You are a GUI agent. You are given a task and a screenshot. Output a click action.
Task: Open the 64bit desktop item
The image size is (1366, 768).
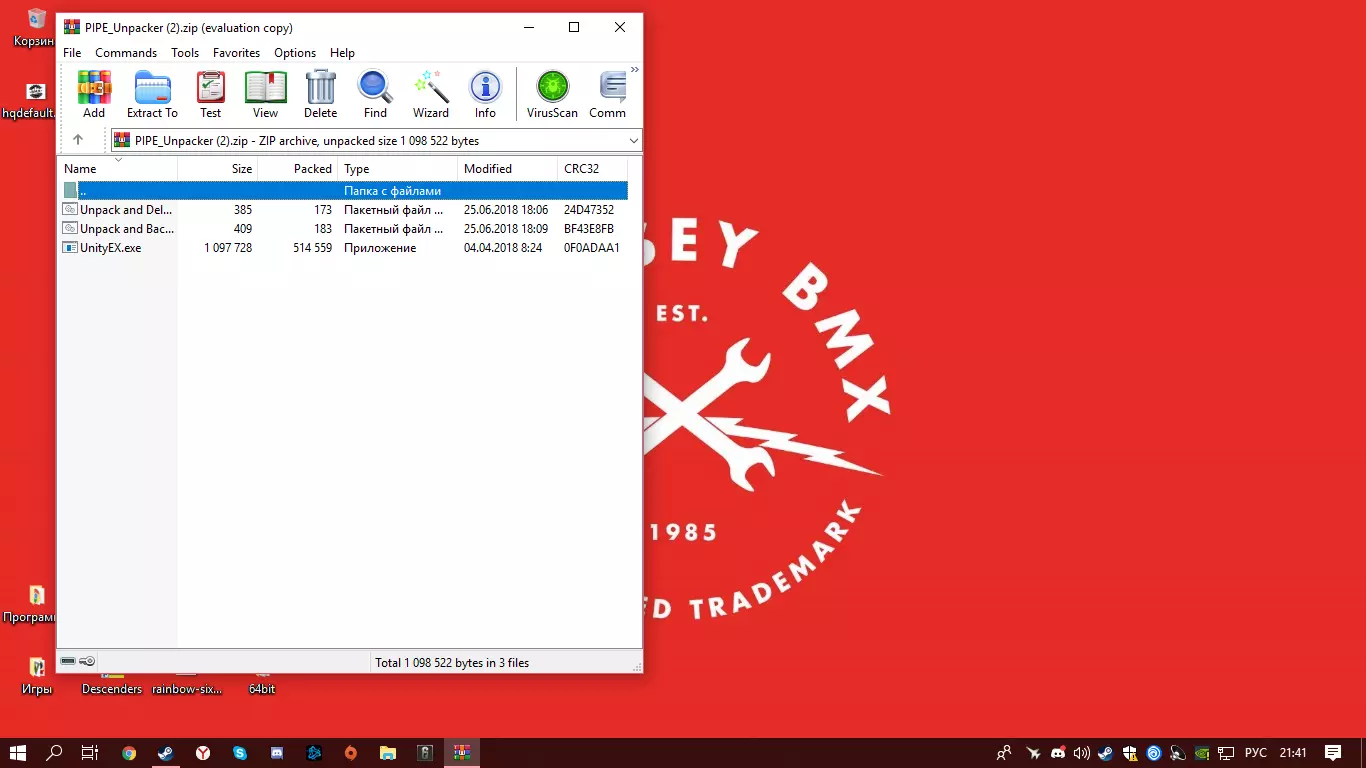click(262, 686)
